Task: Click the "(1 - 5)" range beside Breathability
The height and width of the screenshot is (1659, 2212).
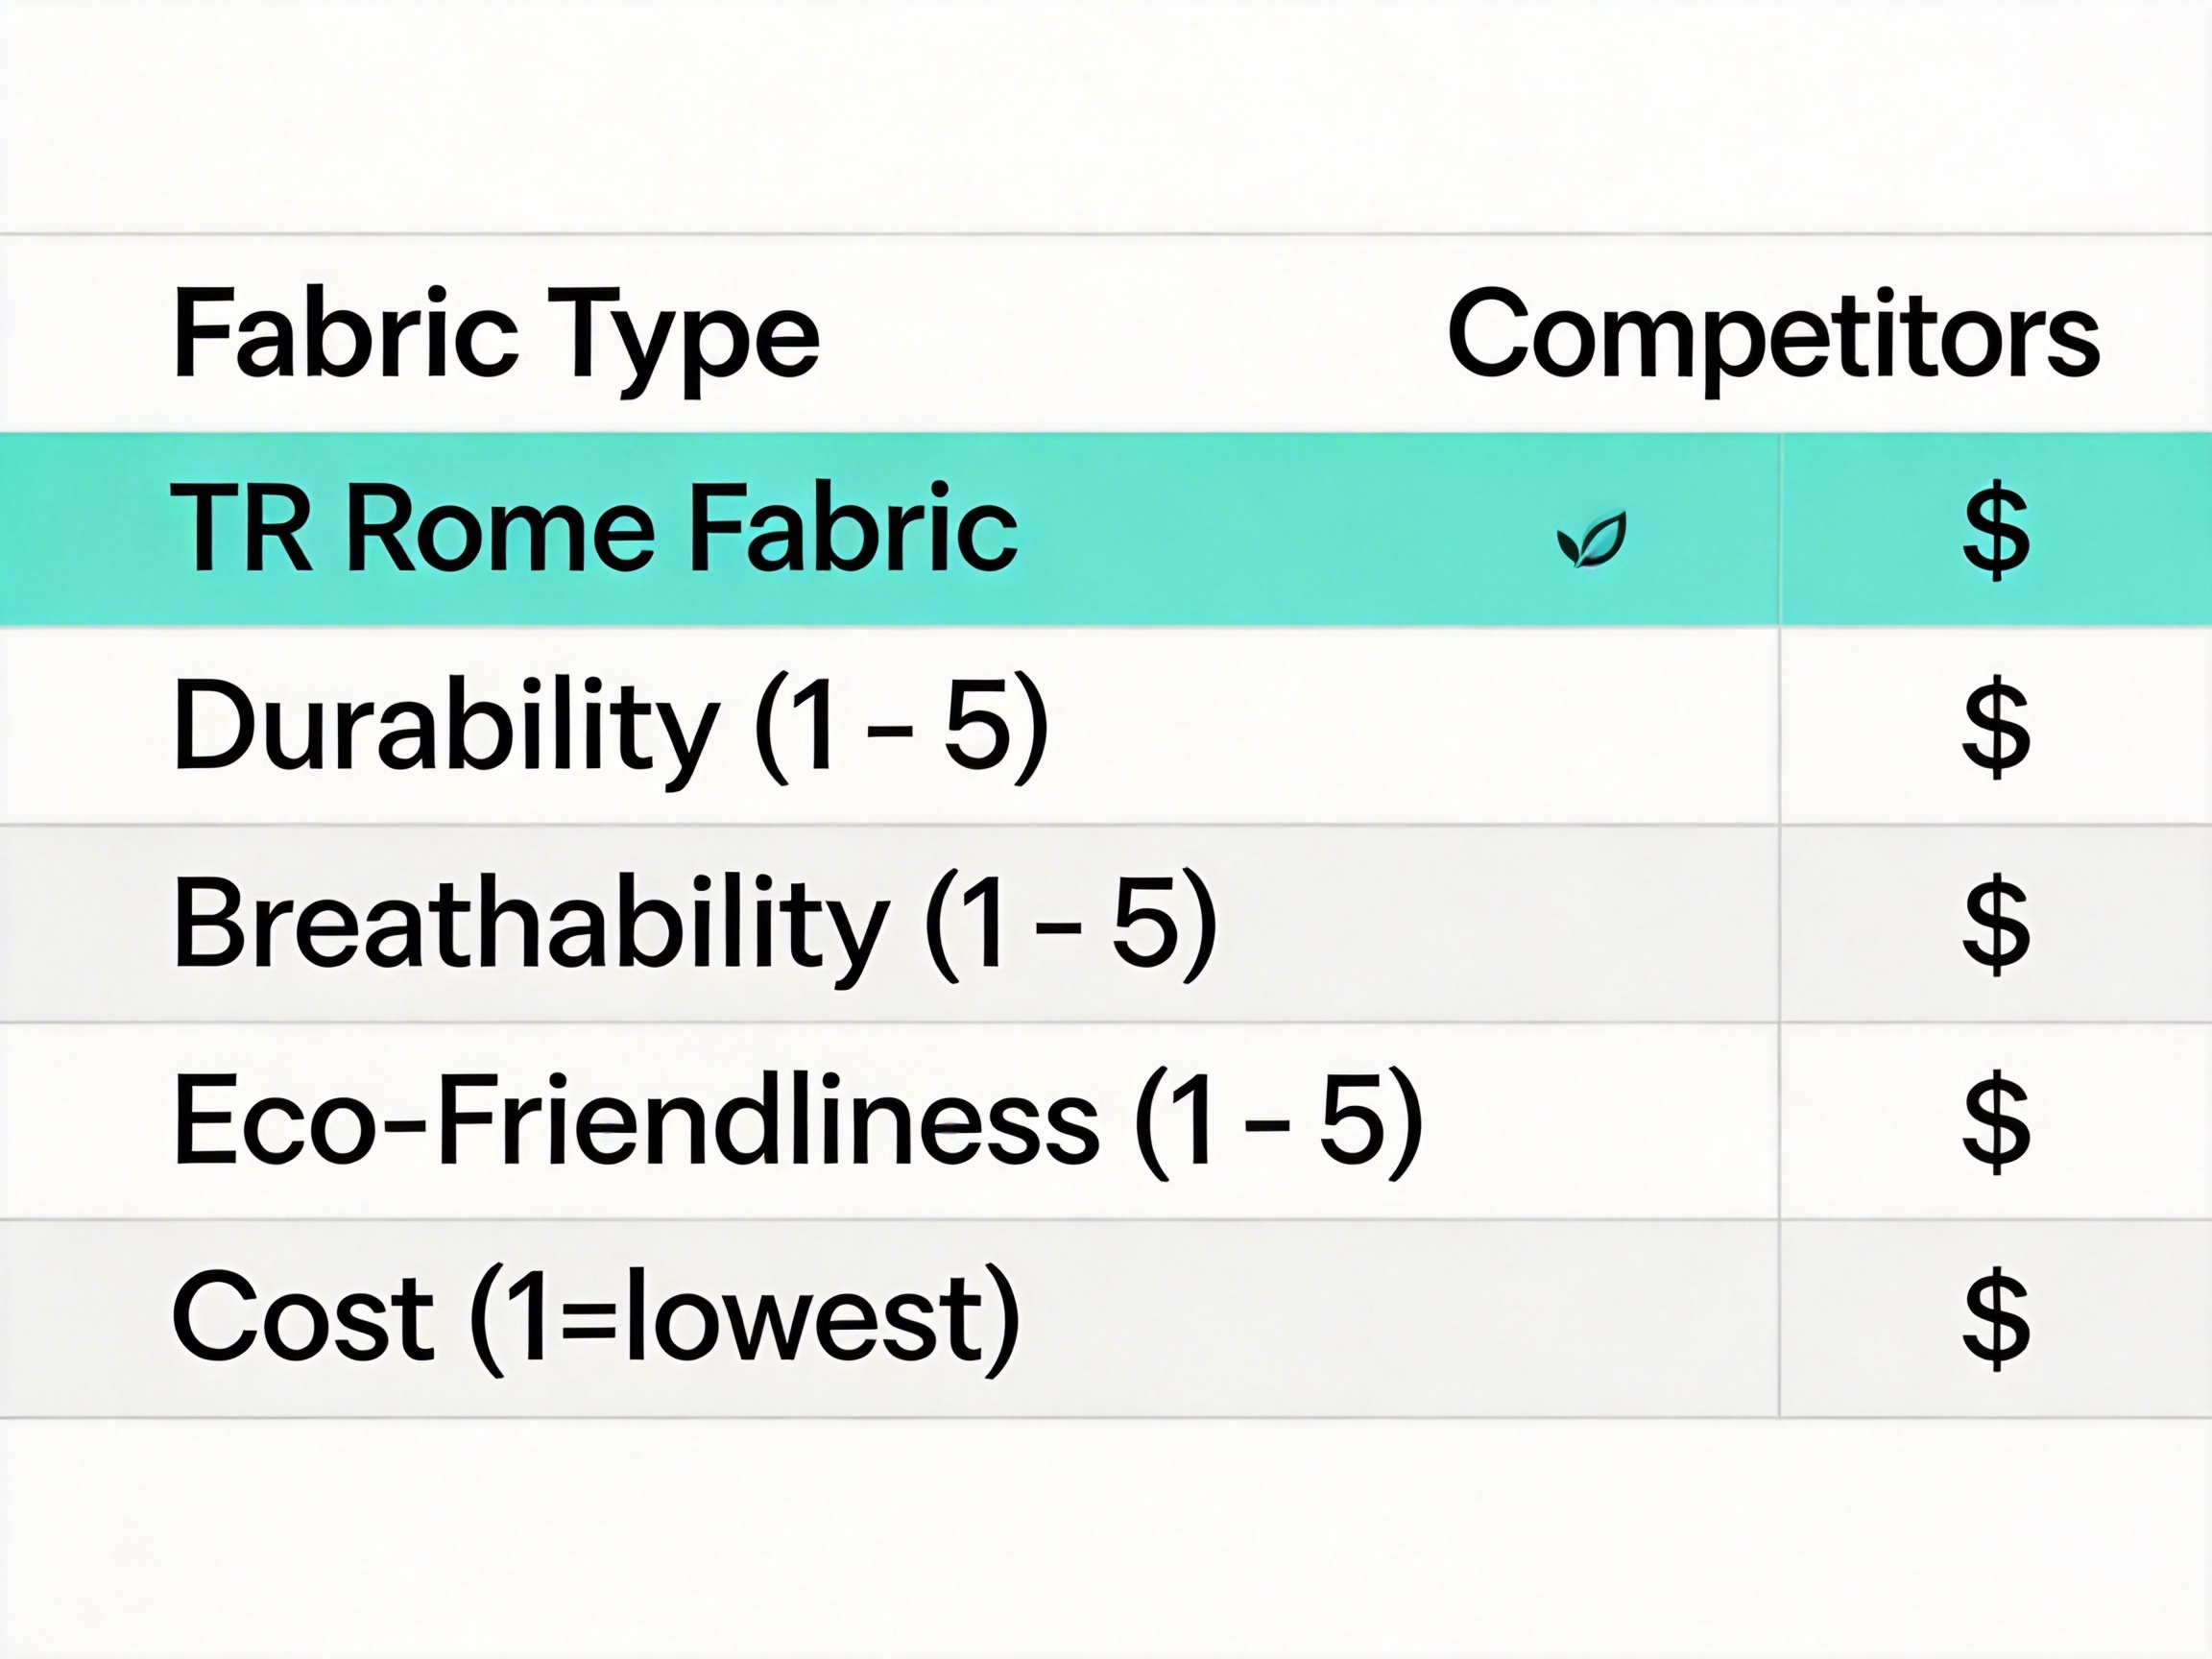Action: 1072,923
